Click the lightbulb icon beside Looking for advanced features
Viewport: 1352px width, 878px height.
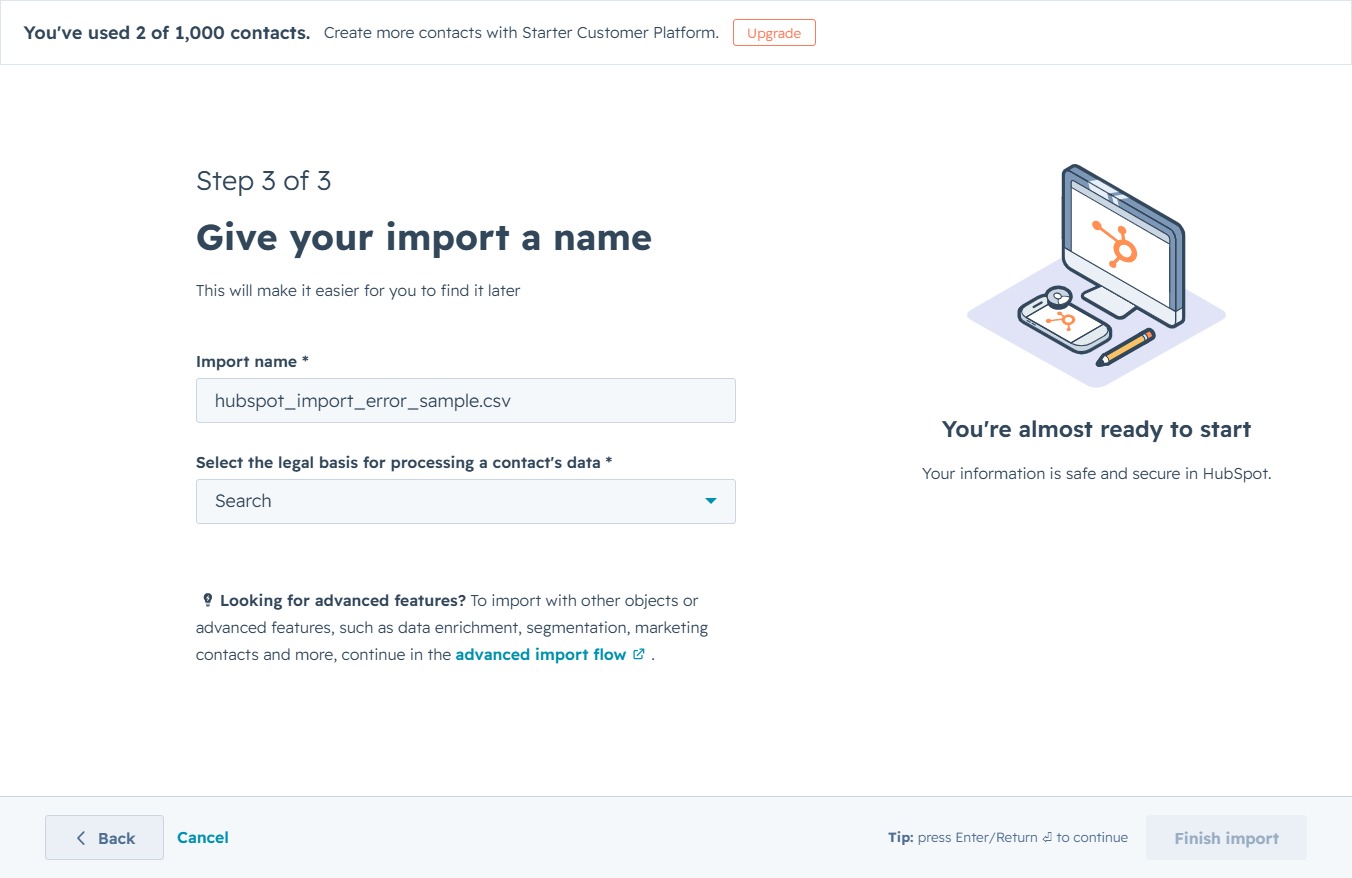point(207,601)
